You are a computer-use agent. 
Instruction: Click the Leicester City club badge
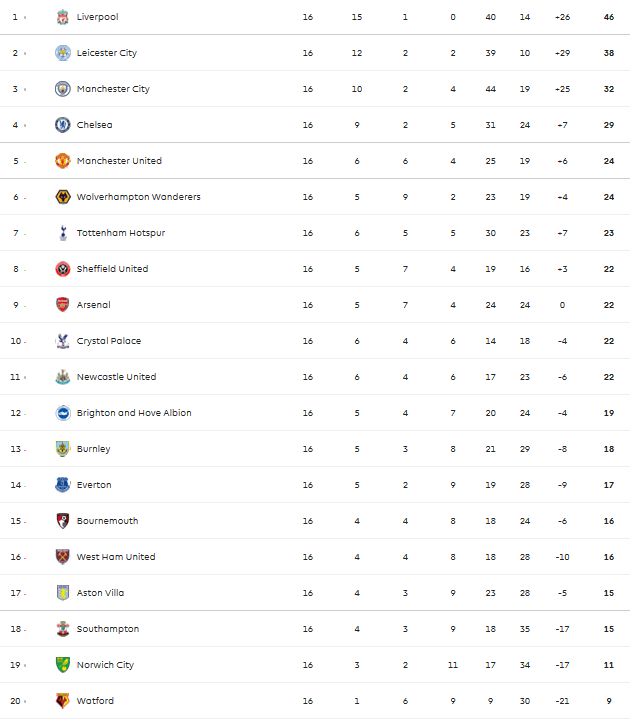pyautogui.click(x=63, y=53)
